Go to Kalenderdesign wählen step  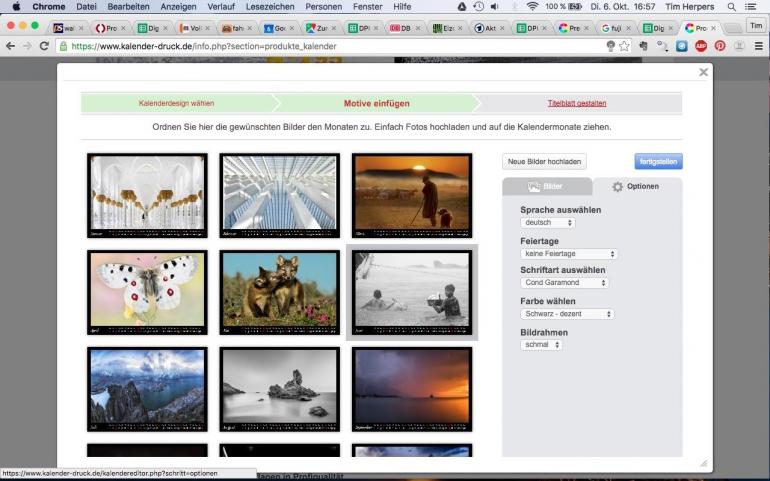[176, 103]
